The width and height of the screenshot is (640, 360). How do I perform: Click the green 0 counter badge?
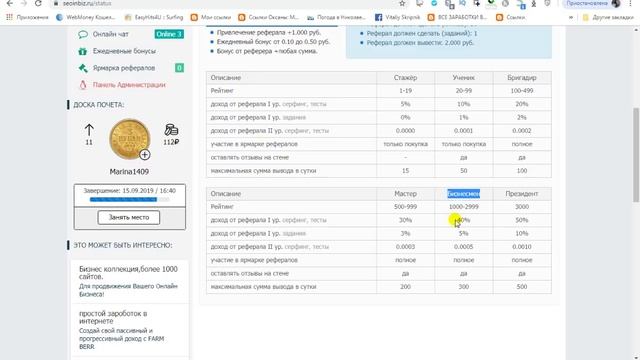coord(179,68)
